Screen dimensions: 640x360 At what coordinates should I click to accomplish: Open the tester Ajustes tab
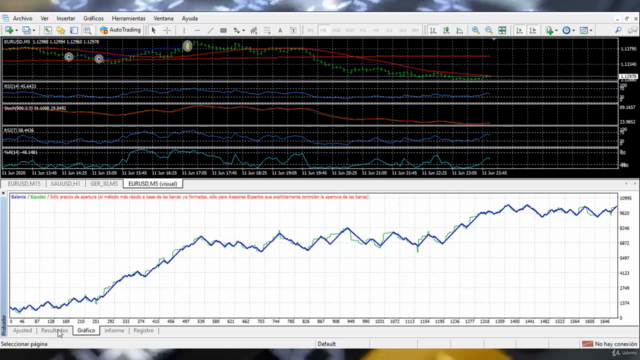[22, 331]
